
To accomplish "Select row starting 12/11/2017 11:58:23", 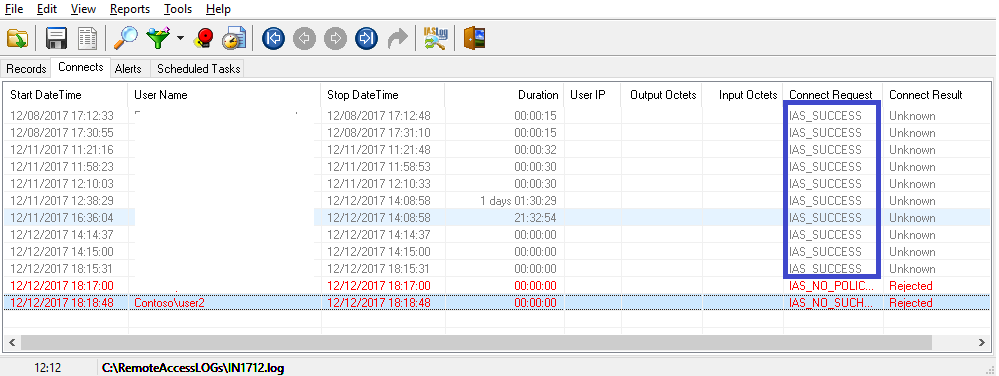I will 498,167.
